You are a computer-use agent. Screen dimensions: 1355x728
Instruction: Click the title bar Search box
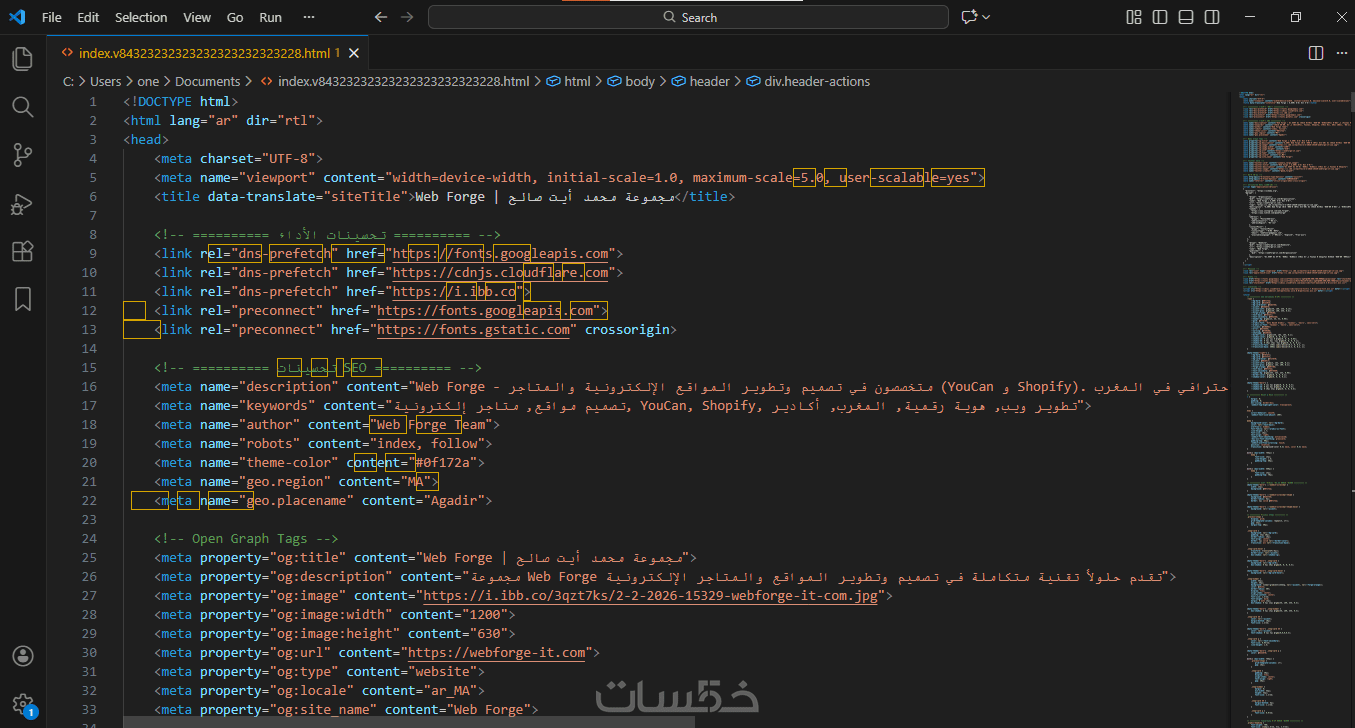tap(688, 17)
